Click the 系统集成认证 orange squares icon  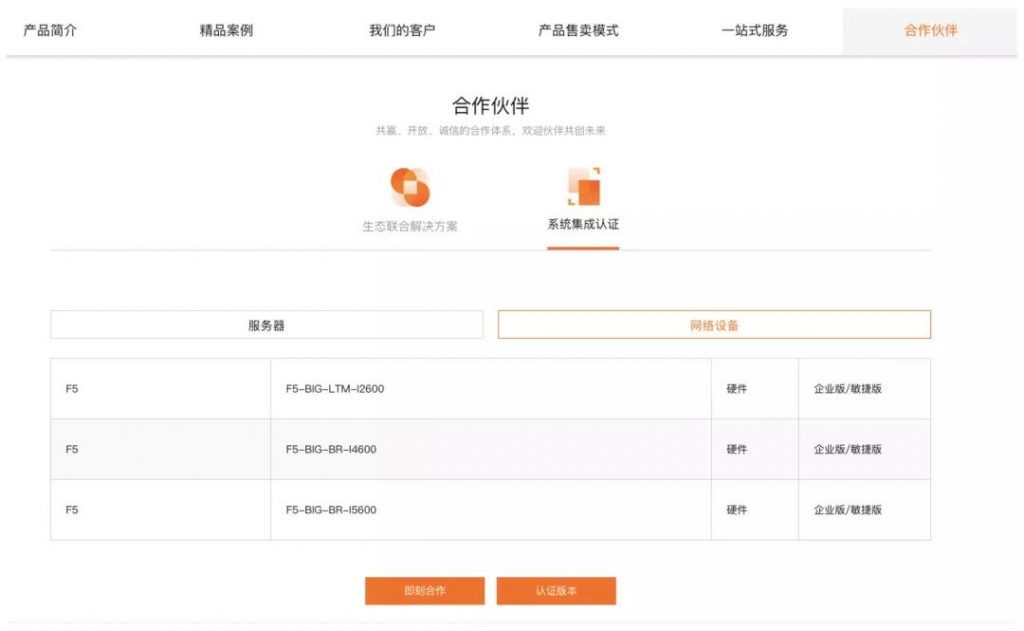click(x=584, y=186)
